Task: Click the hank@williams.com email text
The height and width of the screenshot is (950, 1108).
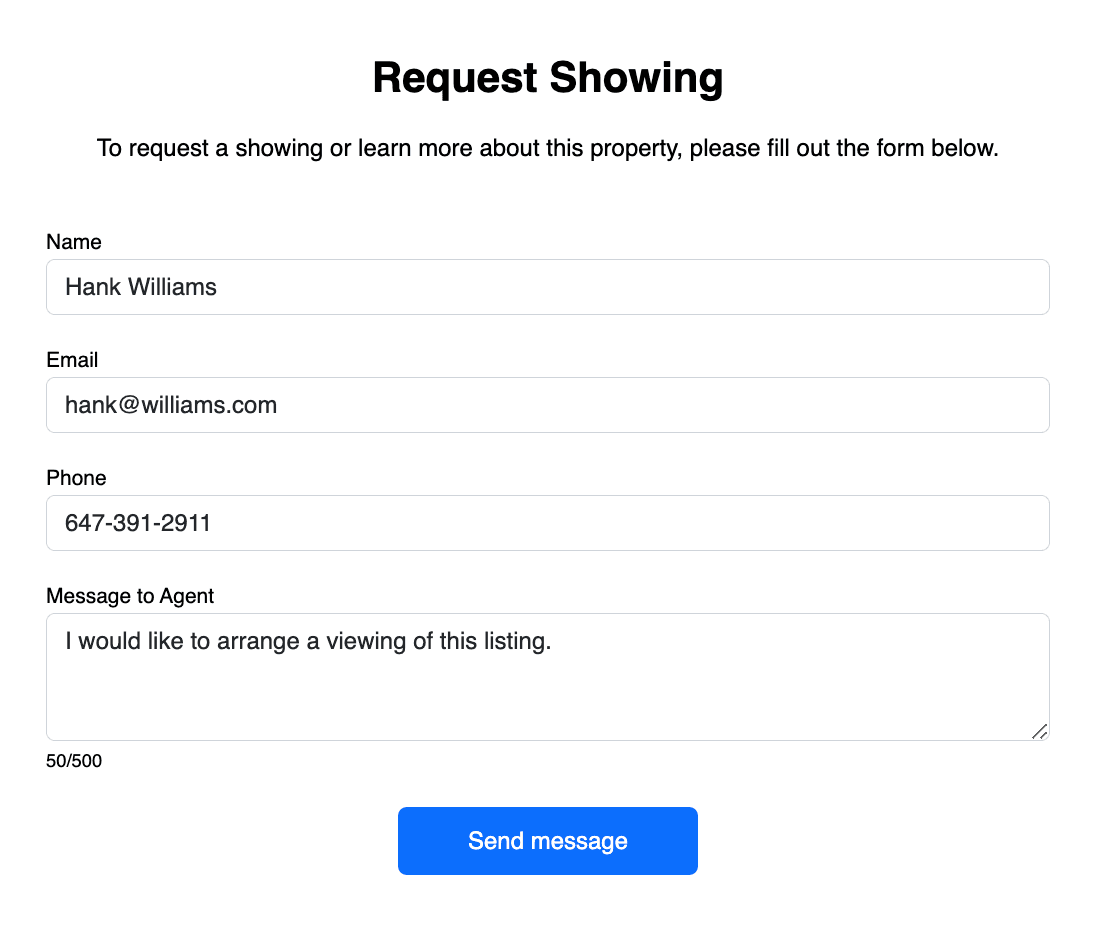Action: tap(171, 405)
